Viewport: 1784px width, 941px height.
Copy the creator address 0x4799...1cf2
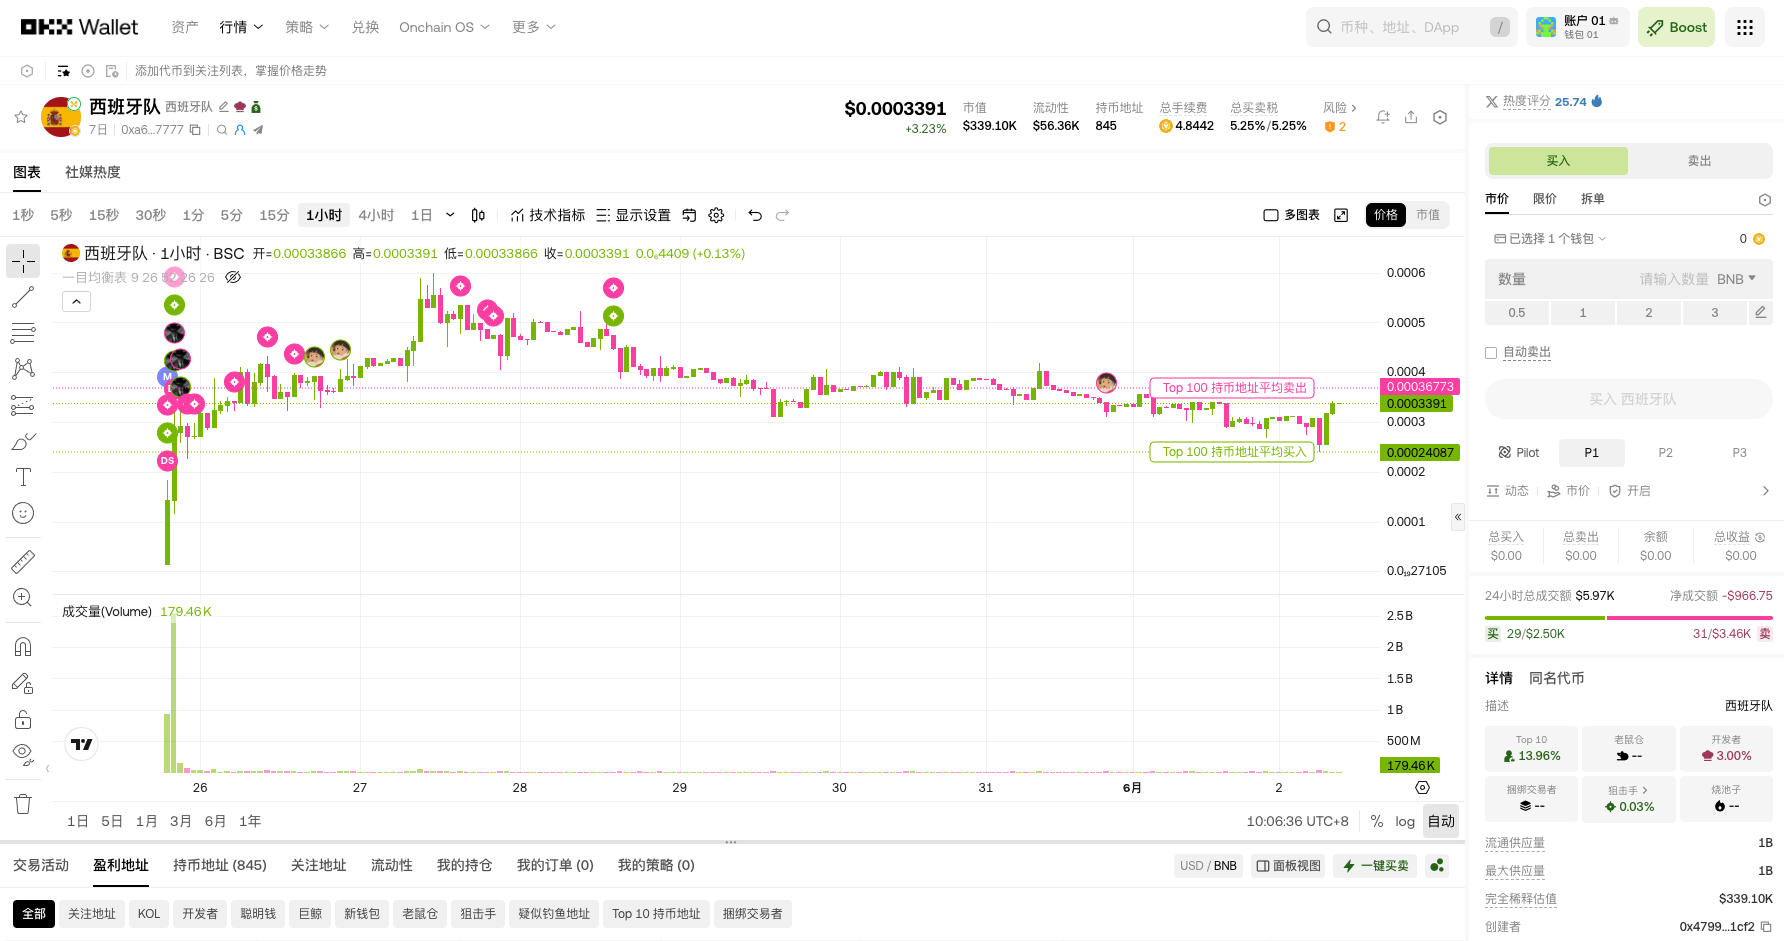coord(1766,927)
